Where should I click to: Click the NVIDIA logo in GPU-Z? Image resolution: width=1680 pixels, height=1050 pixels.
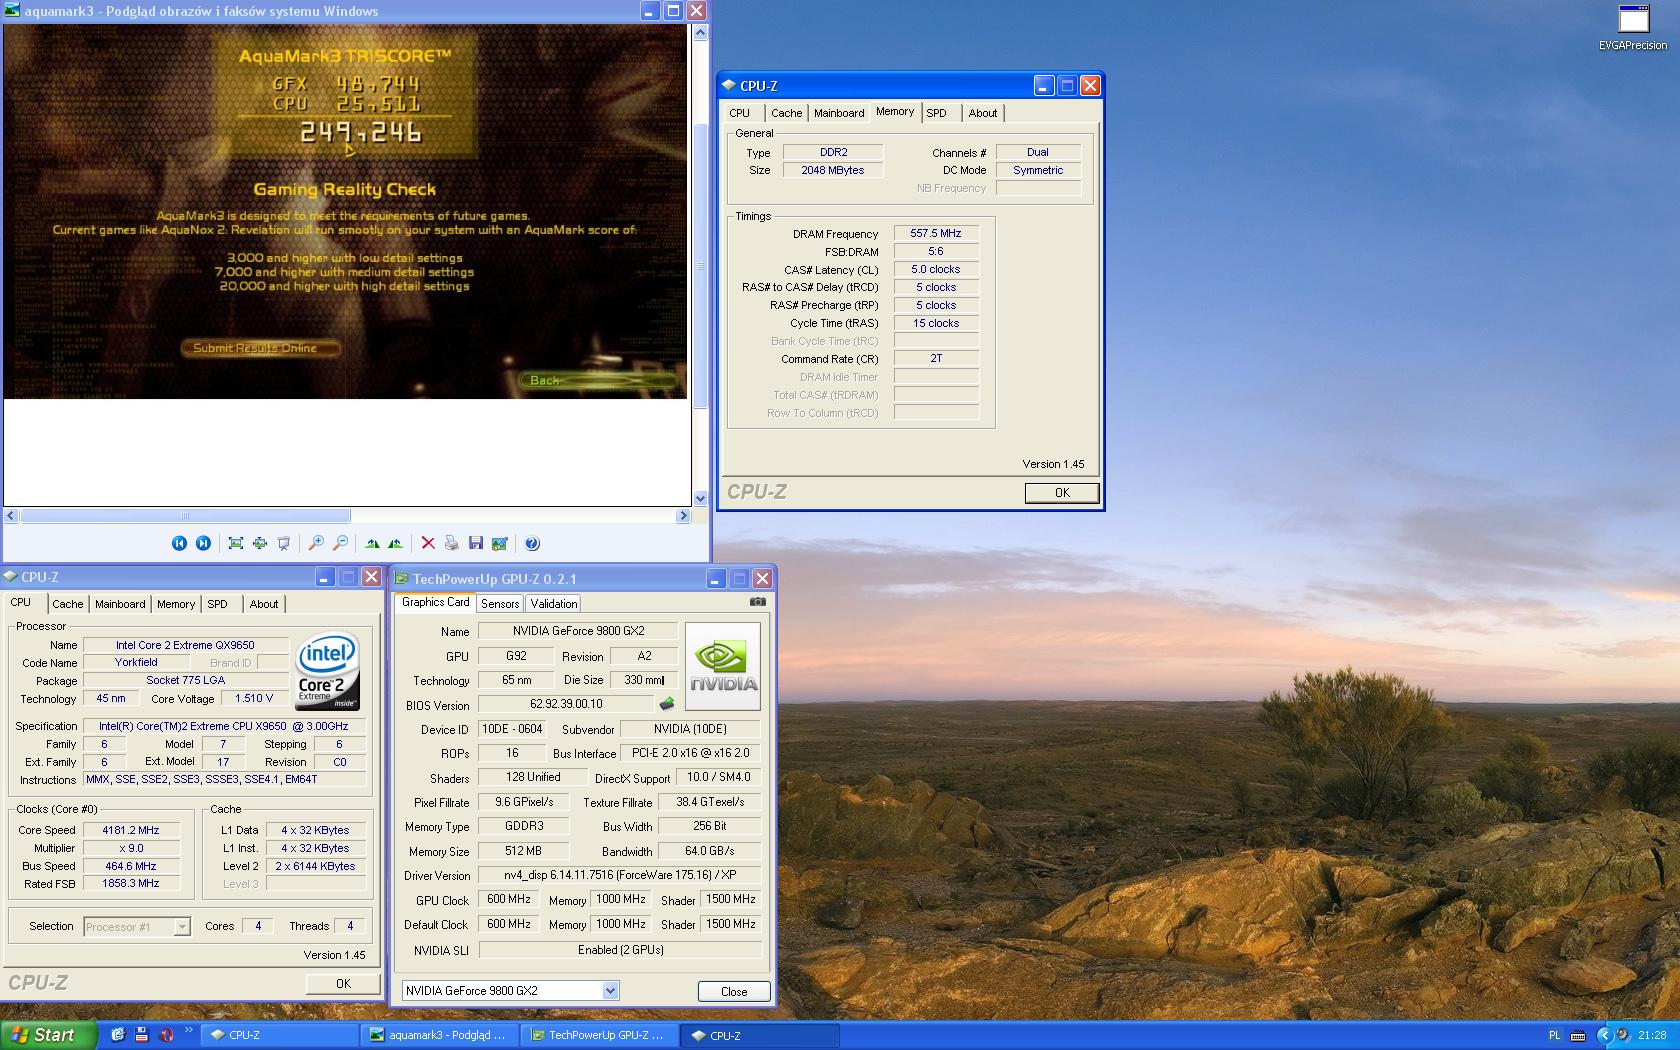[723, 666]
